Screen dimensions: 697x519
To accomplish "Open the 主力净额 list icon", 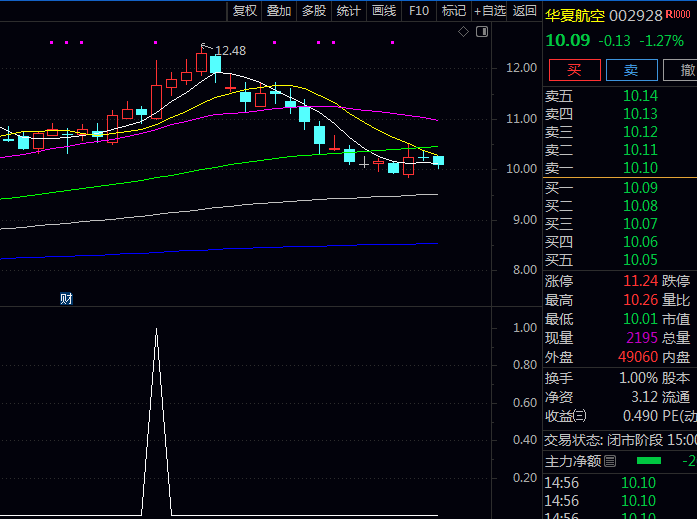I will coord(610,461).
